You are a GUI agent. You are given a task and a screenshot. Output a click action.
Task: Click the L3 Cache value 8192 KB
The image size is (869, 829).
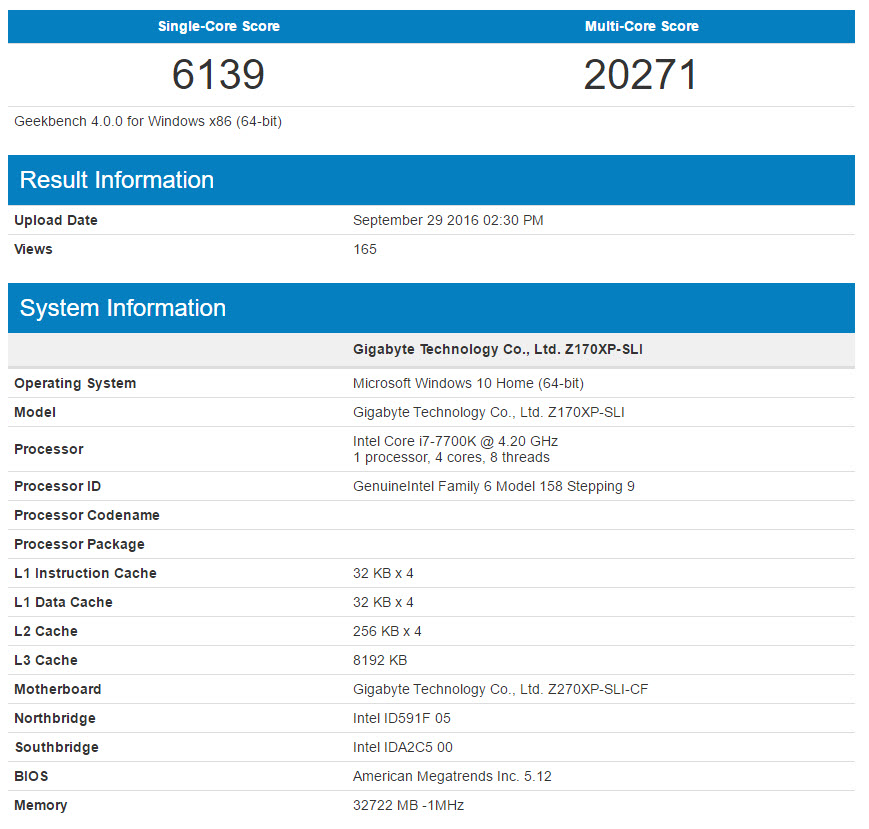point(380,661)
